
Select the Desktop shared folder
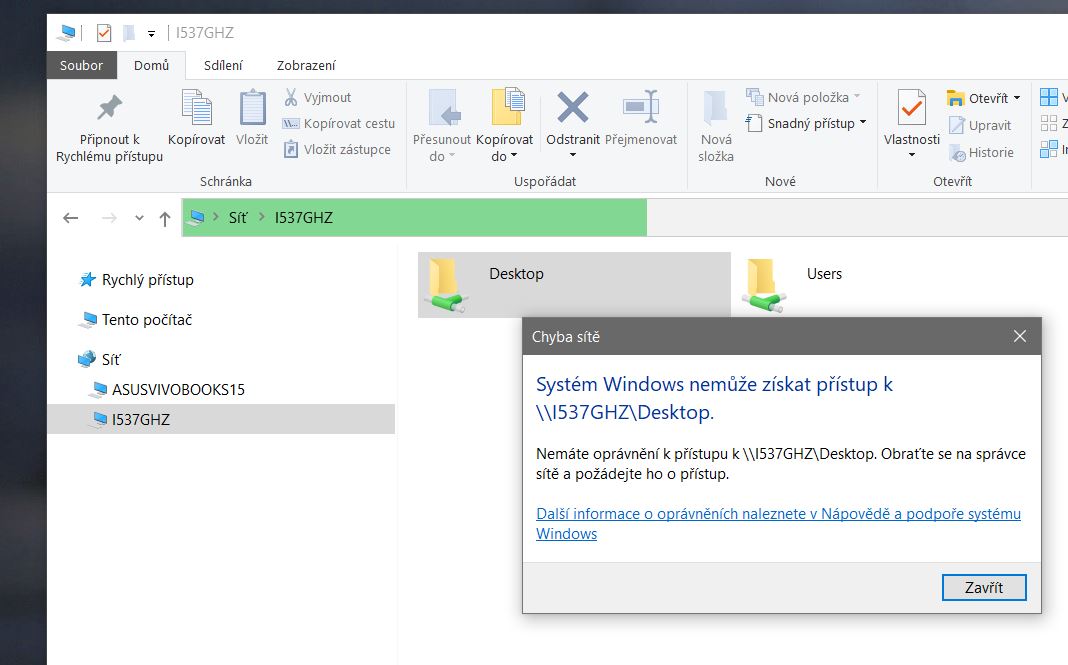[574, 285]
